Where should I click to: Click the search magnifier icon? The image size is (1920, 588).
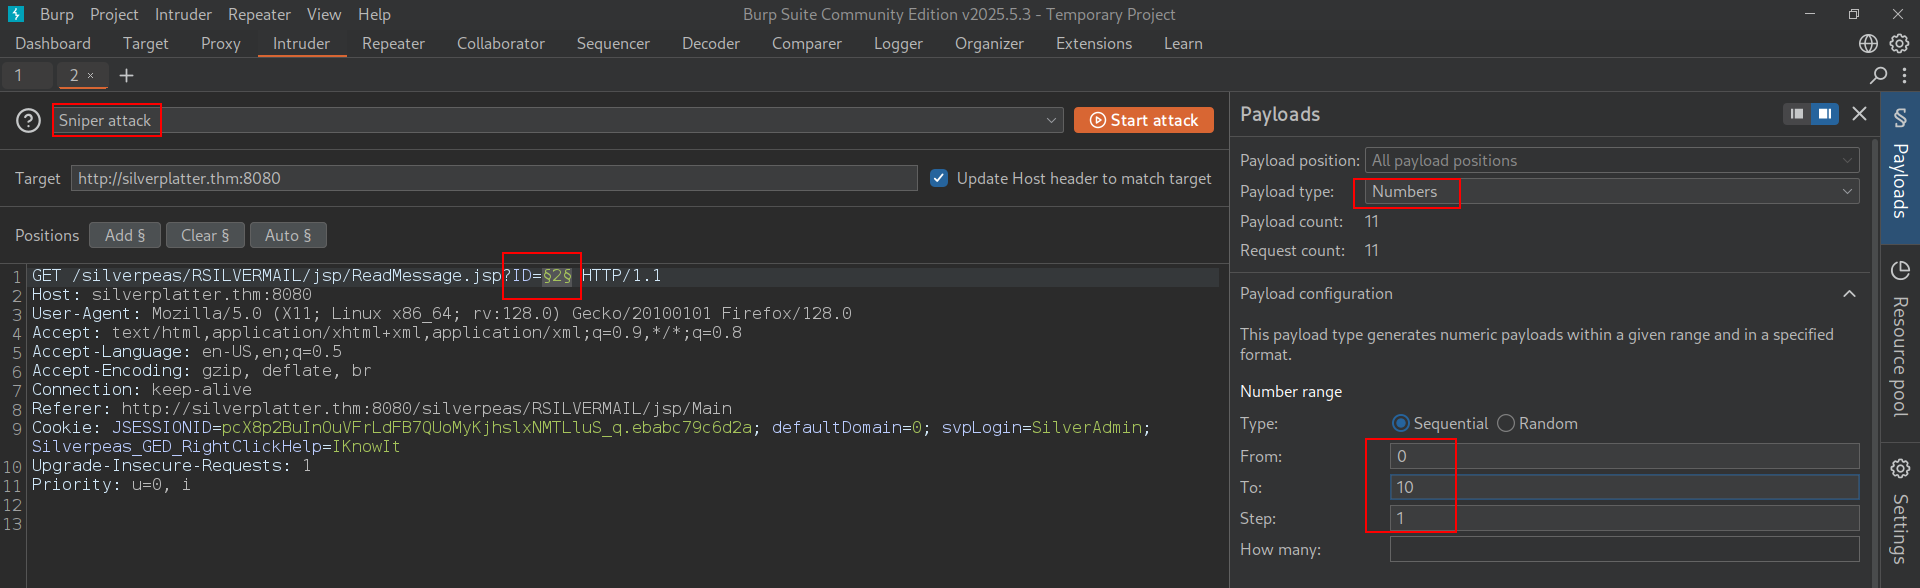tap(1878, 75)
